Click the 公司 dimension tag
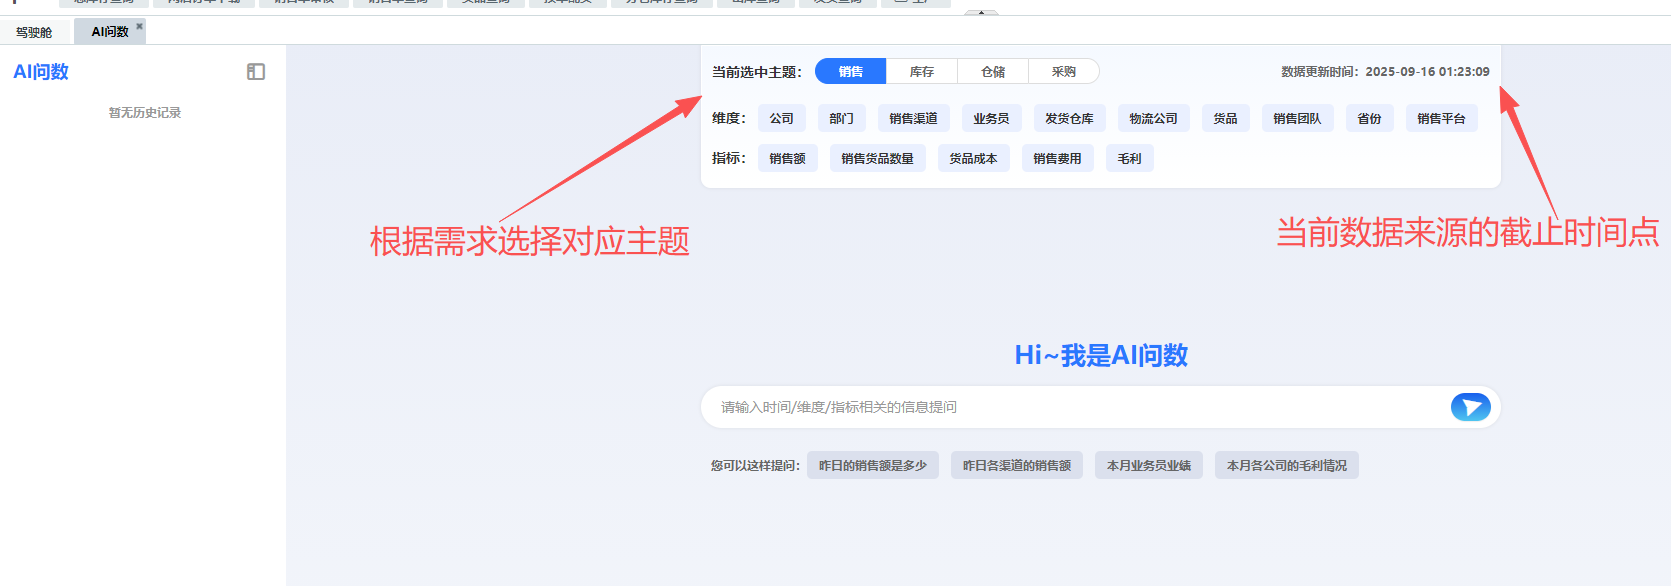This screenshot has width=1671, height=586. tap(781, 119)
